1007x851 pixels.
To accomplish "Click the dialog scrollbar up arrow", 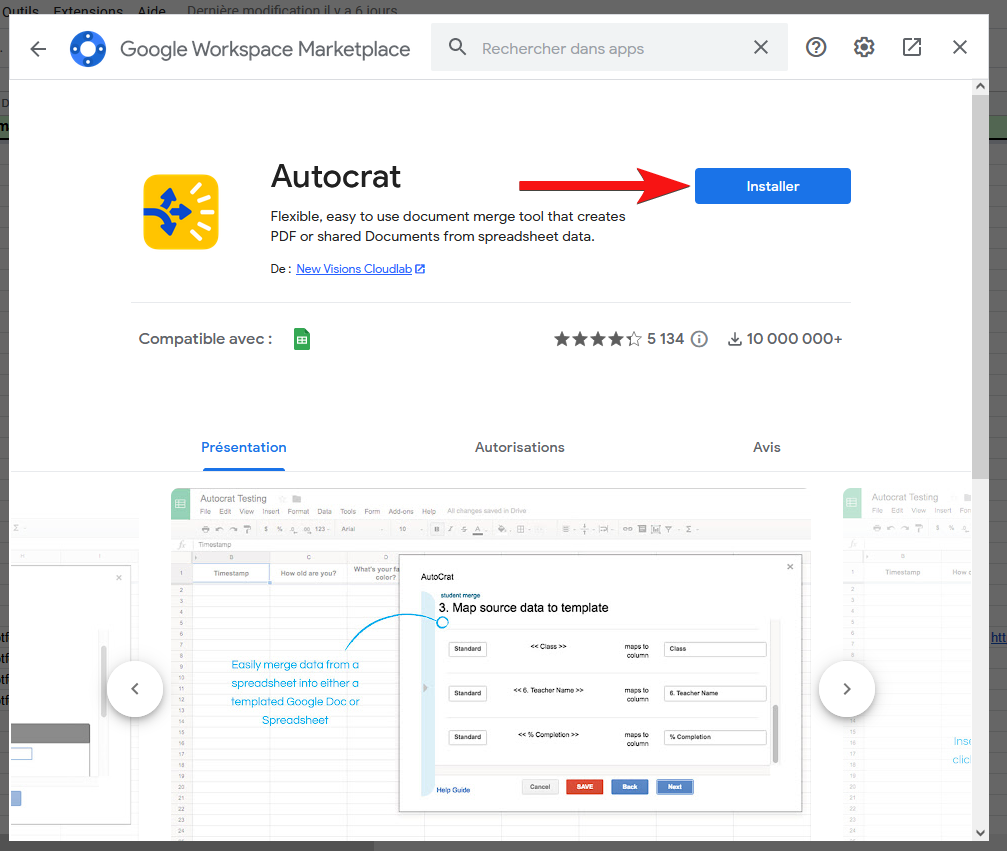I will [980, 86].
